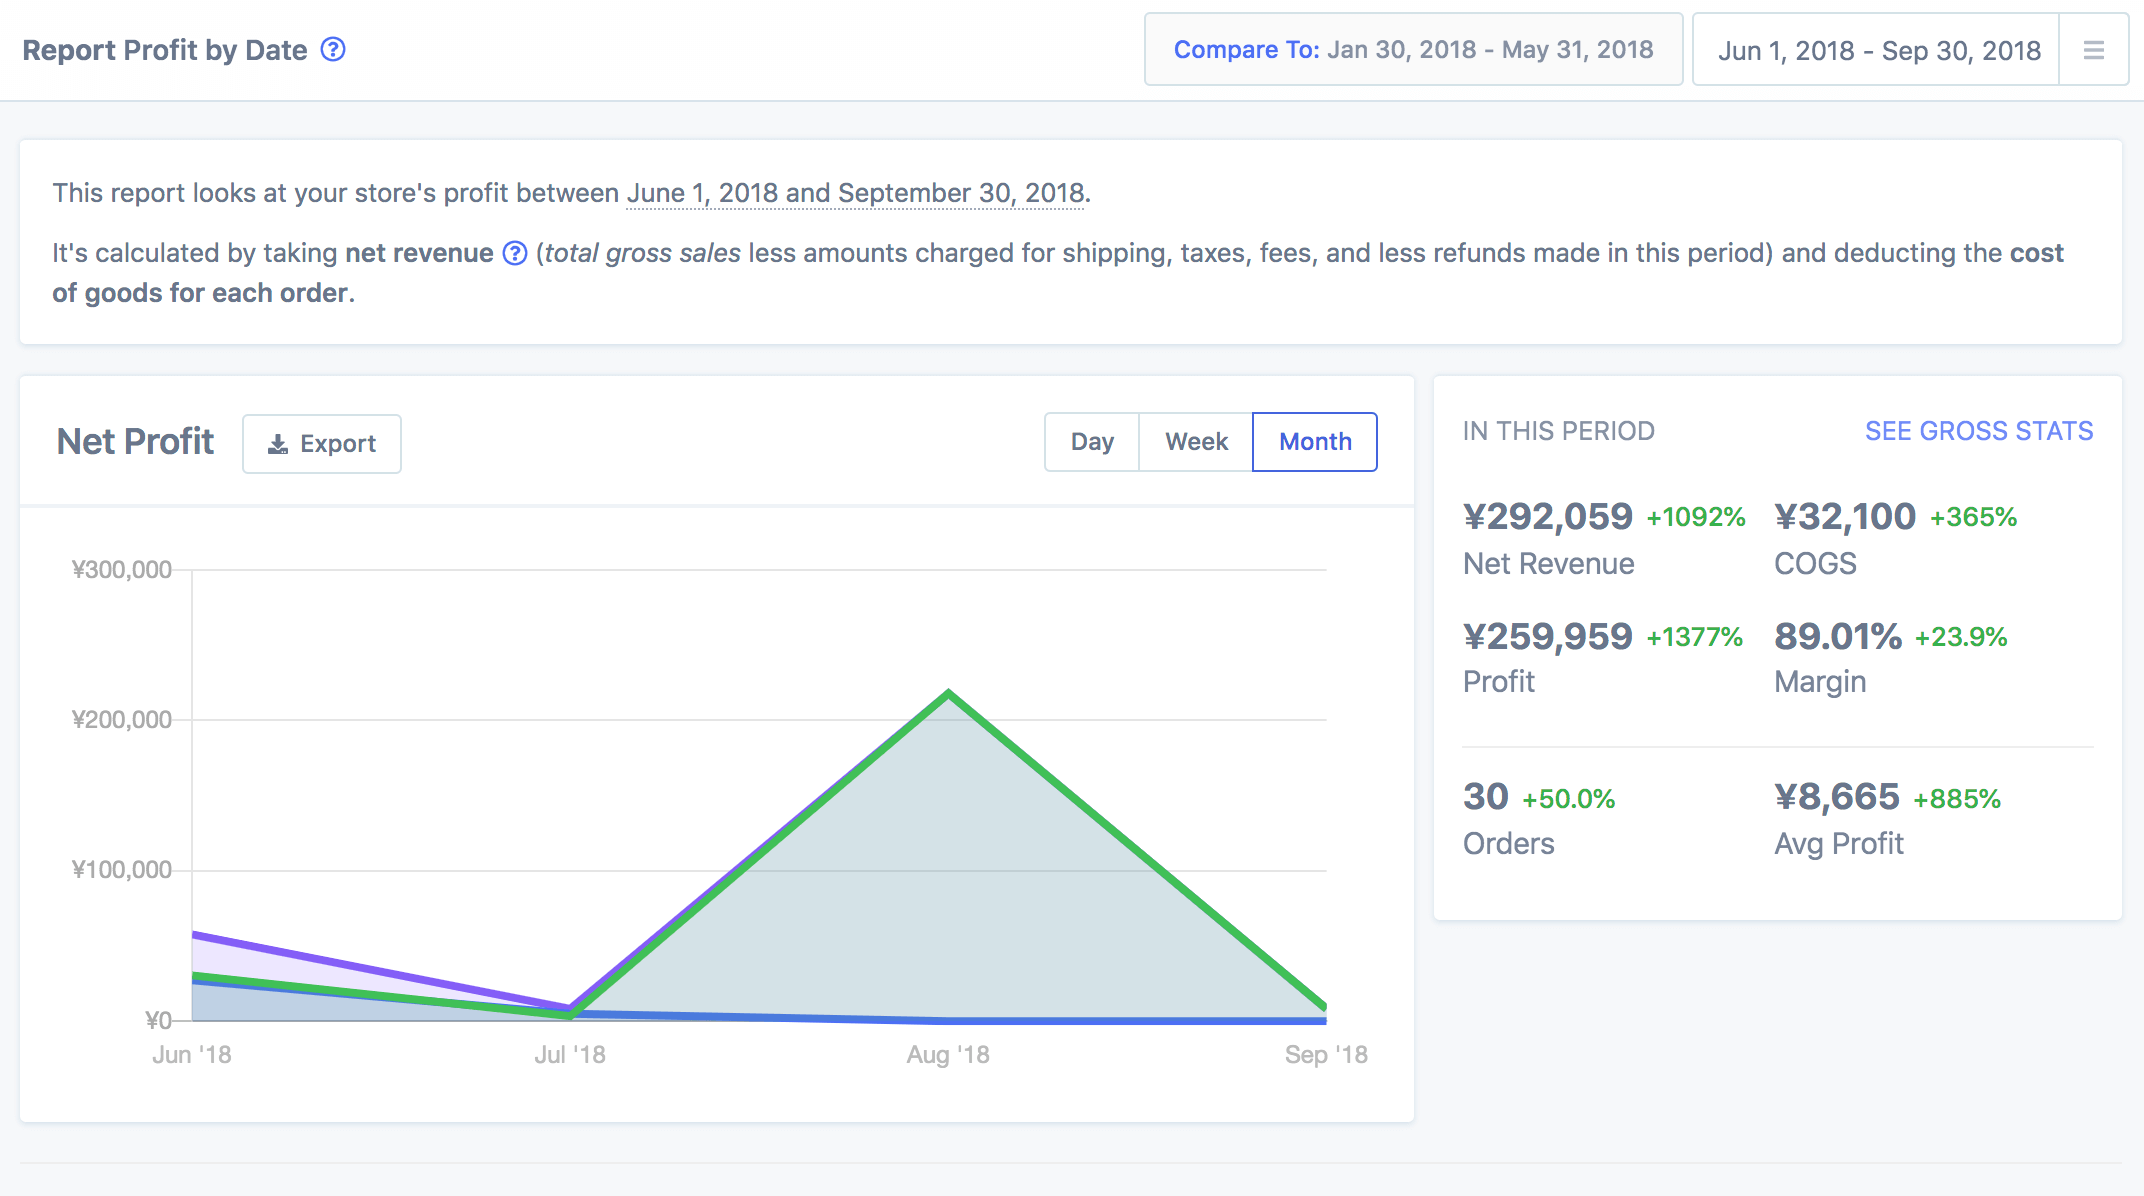This screenshot has height=1196, width=2144.
Task: Click the Avg Profit ¥8,665 stat
Action: (x=1836, y=797)
